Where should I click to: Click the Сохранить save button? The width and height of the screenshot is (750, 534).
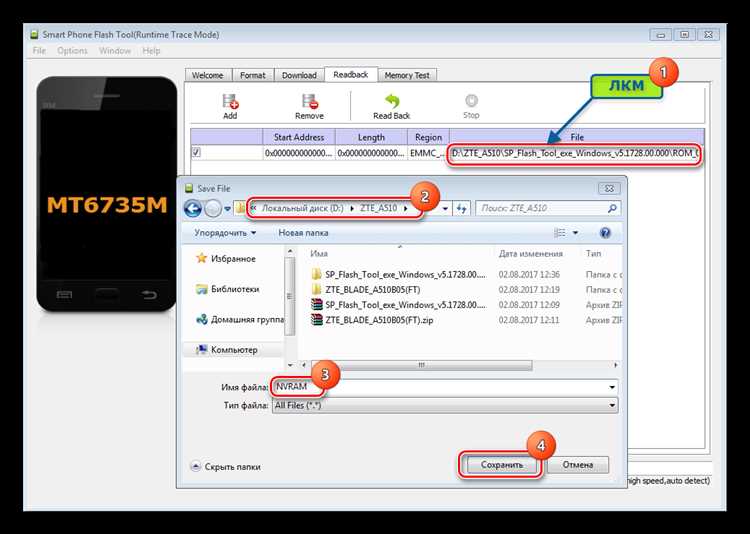point(502,465)
